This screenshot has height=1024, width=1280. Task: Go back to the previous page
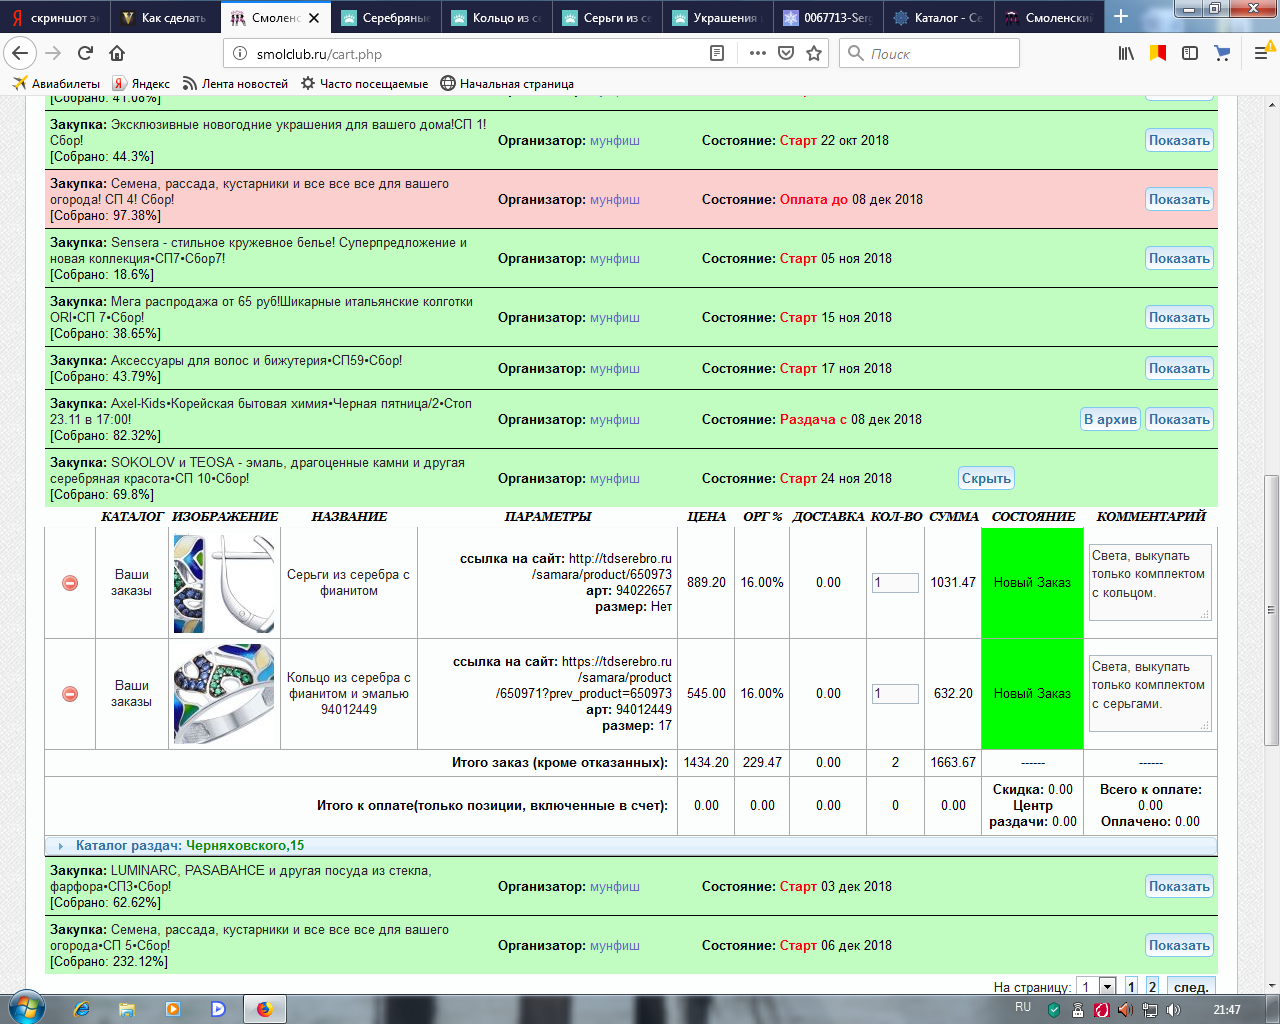tap(21, 53)
